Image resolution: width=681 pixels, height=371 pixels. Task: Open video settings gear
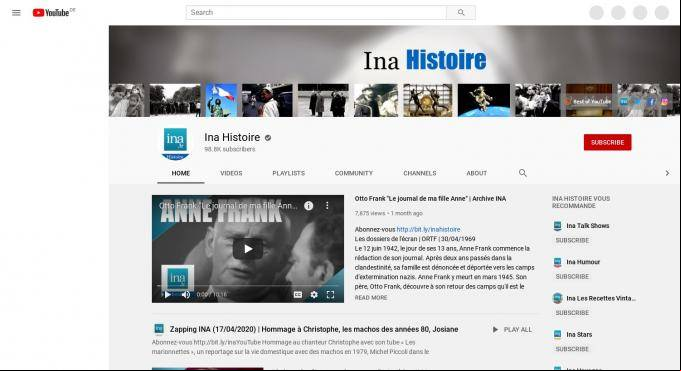pos(314,295)
